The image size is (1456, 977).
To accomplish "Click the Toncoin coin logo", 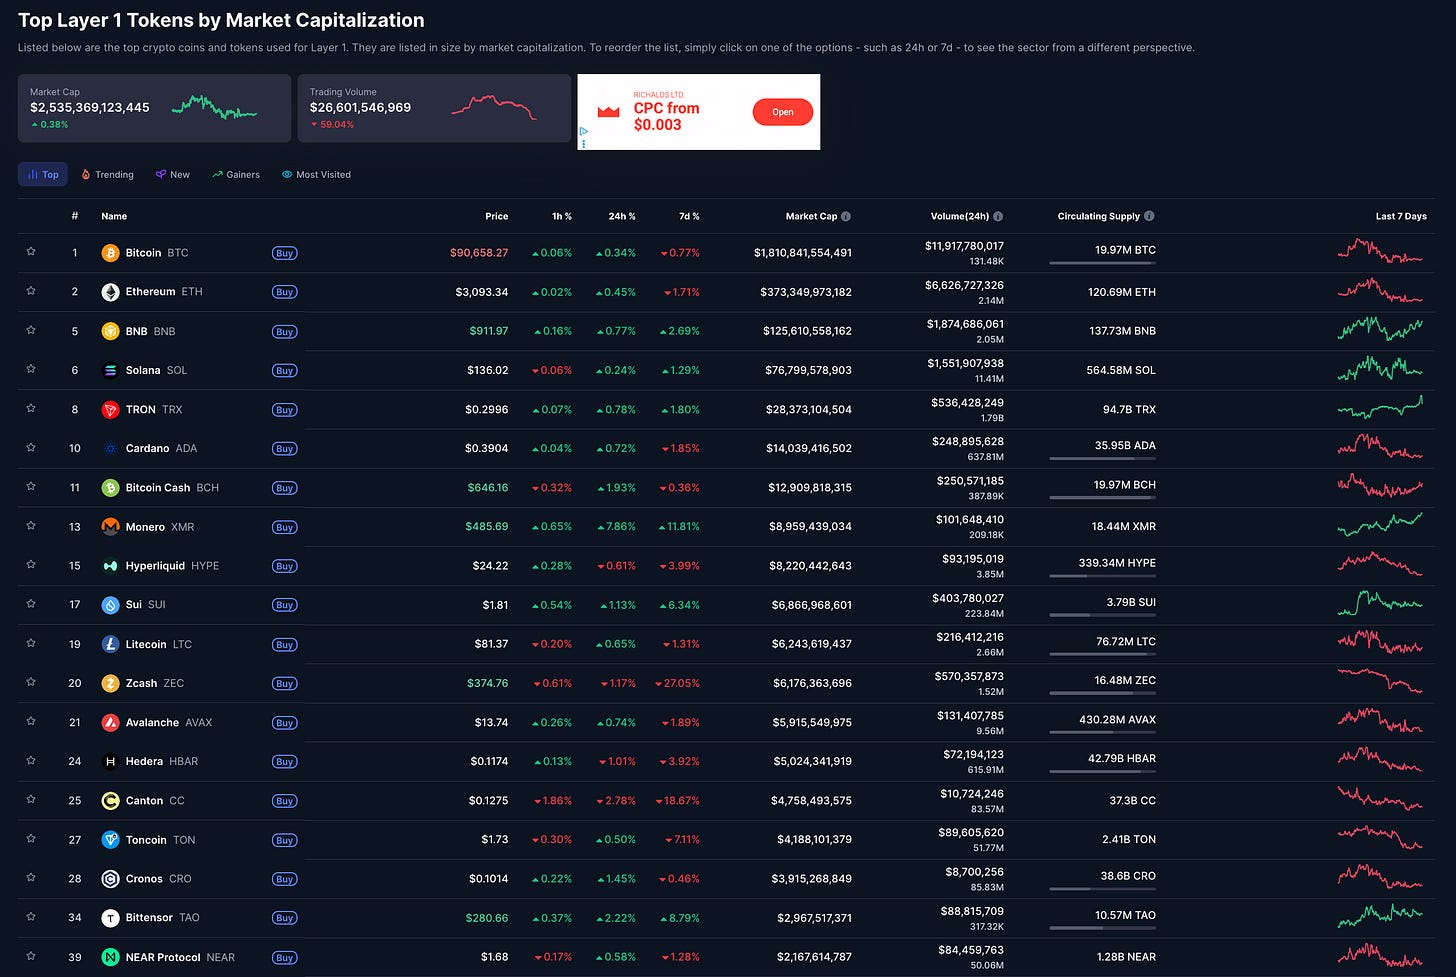I will (110, 840).
